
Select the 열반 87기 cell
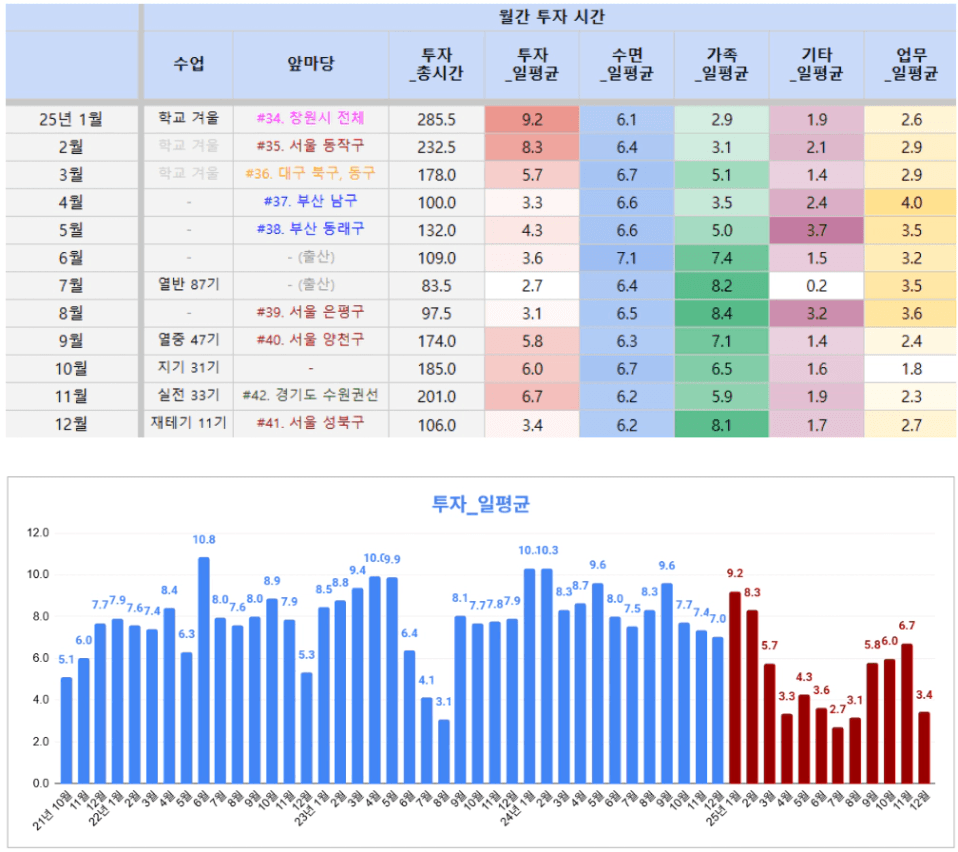click(x=188, y=285)
